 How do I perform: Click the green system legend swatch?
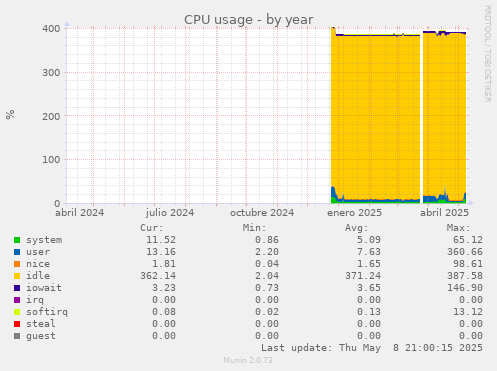point(17,240)
